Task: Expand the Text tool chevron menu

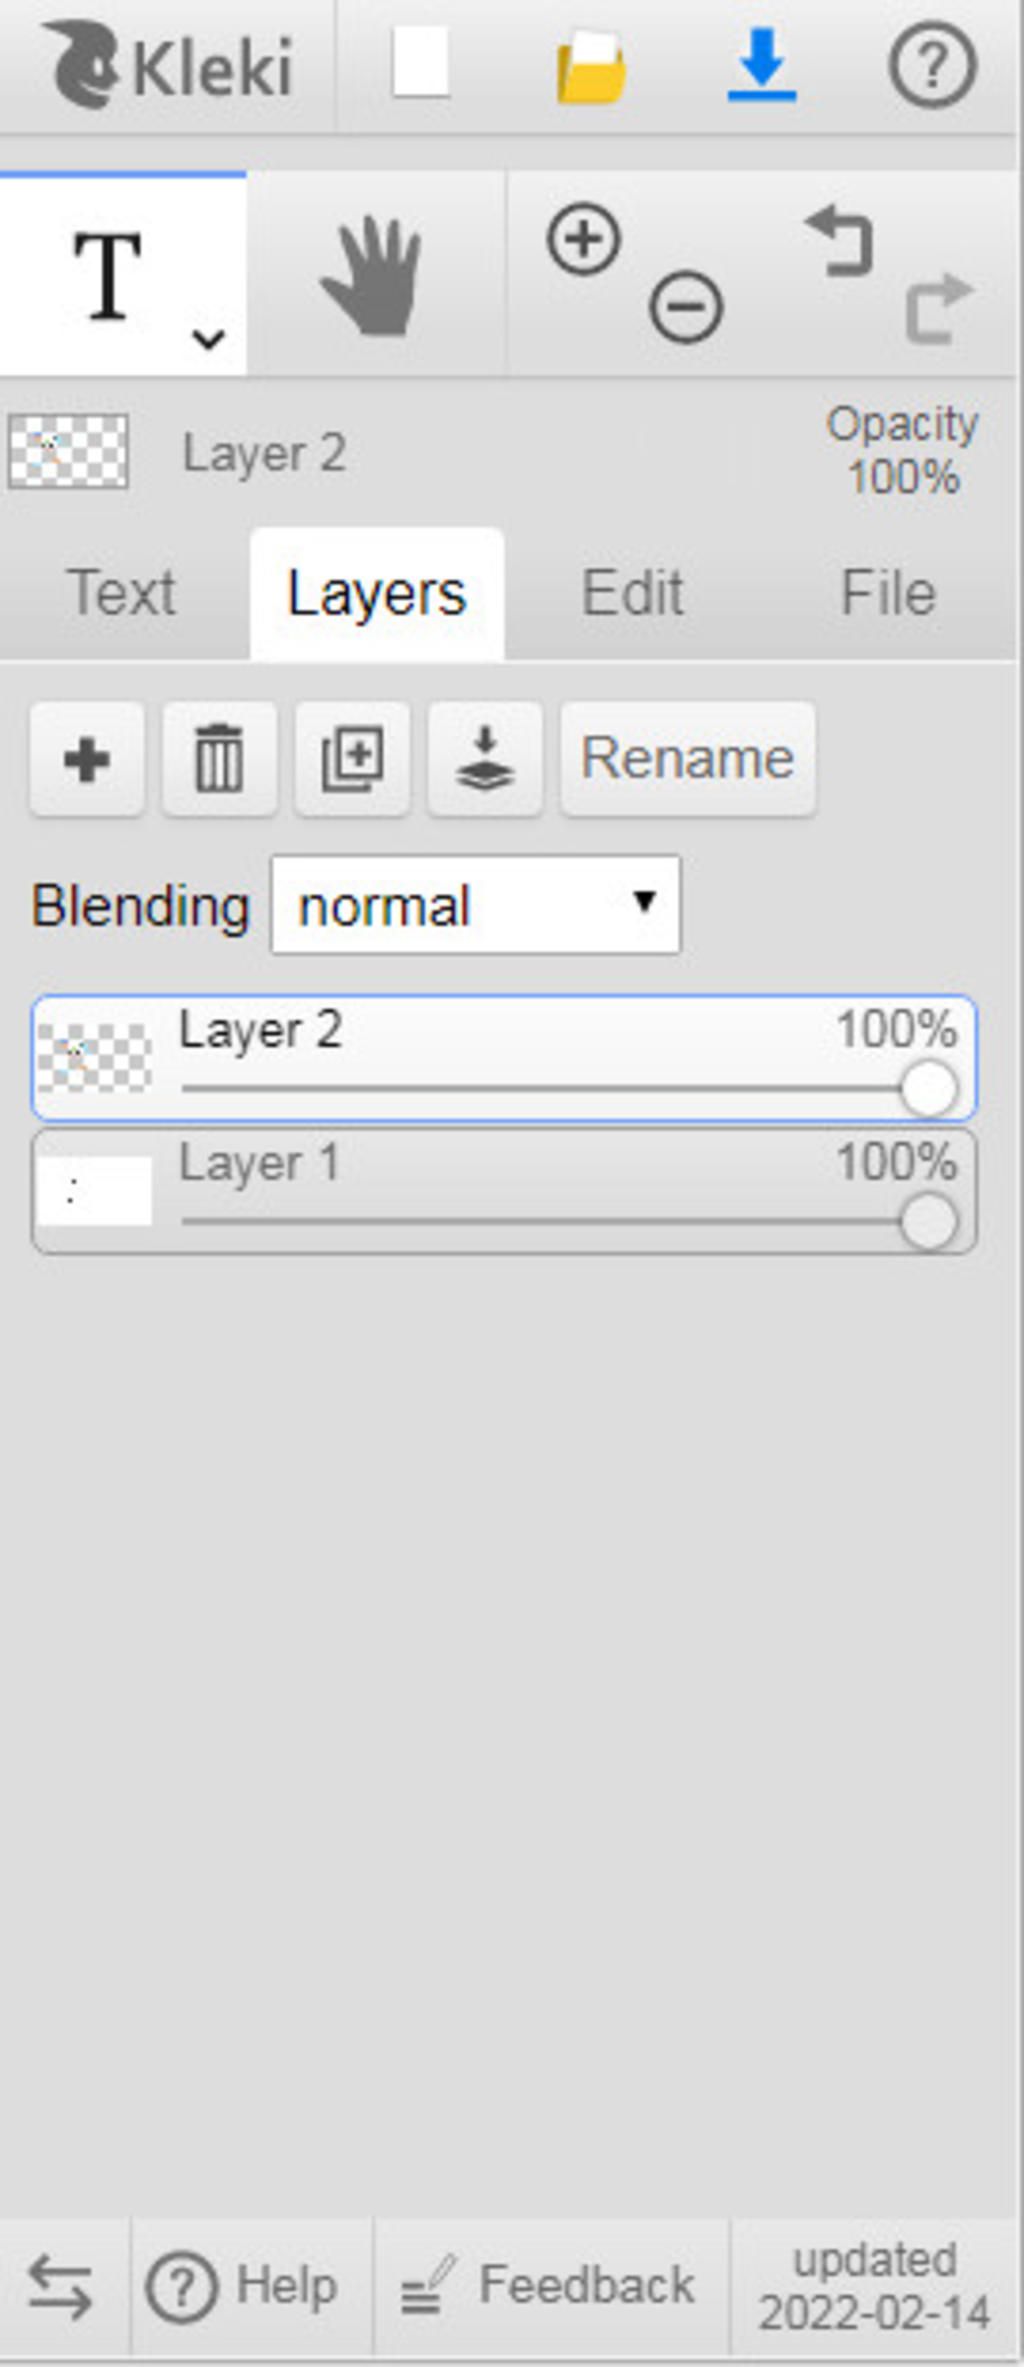Action: (208, 339)
